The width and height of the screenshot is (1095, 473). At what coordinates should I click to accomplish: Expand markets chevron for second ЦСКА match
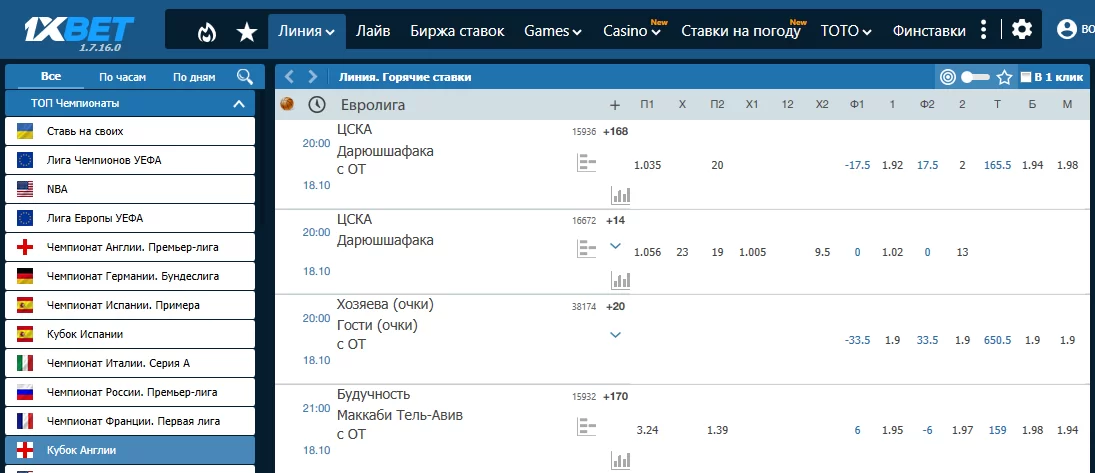click(x=615, y=245)
